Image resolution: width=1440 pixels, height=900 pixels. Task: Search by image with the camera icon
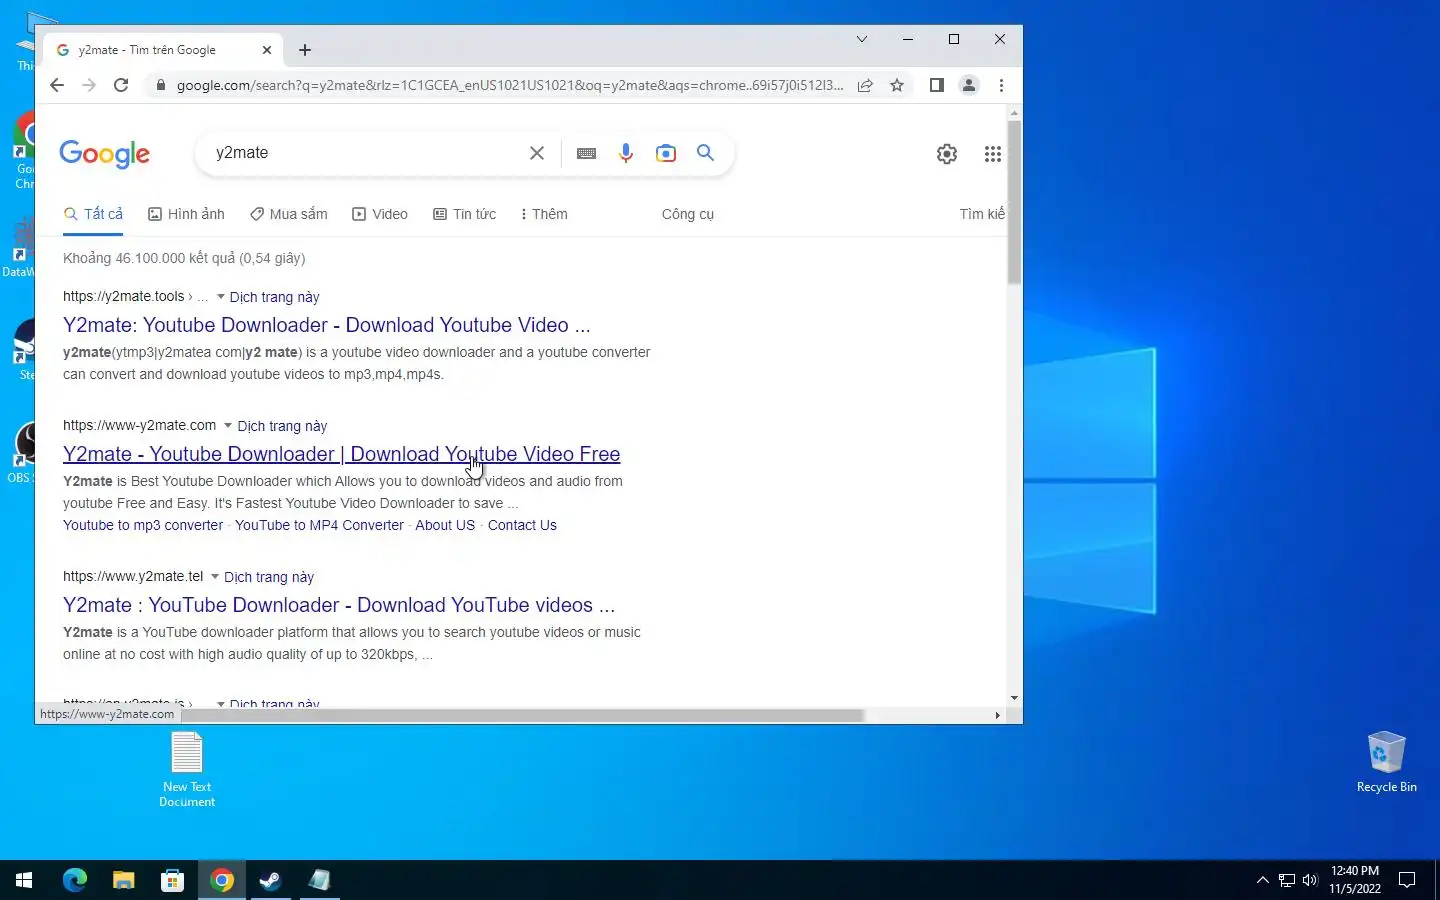tap(666, 153)
